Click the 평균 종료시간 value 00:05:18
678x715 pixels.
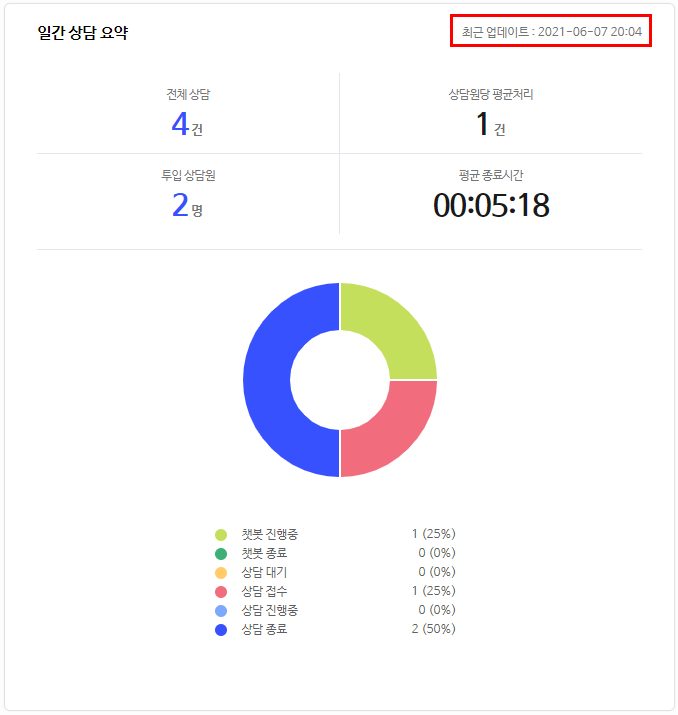click(490, 205)
